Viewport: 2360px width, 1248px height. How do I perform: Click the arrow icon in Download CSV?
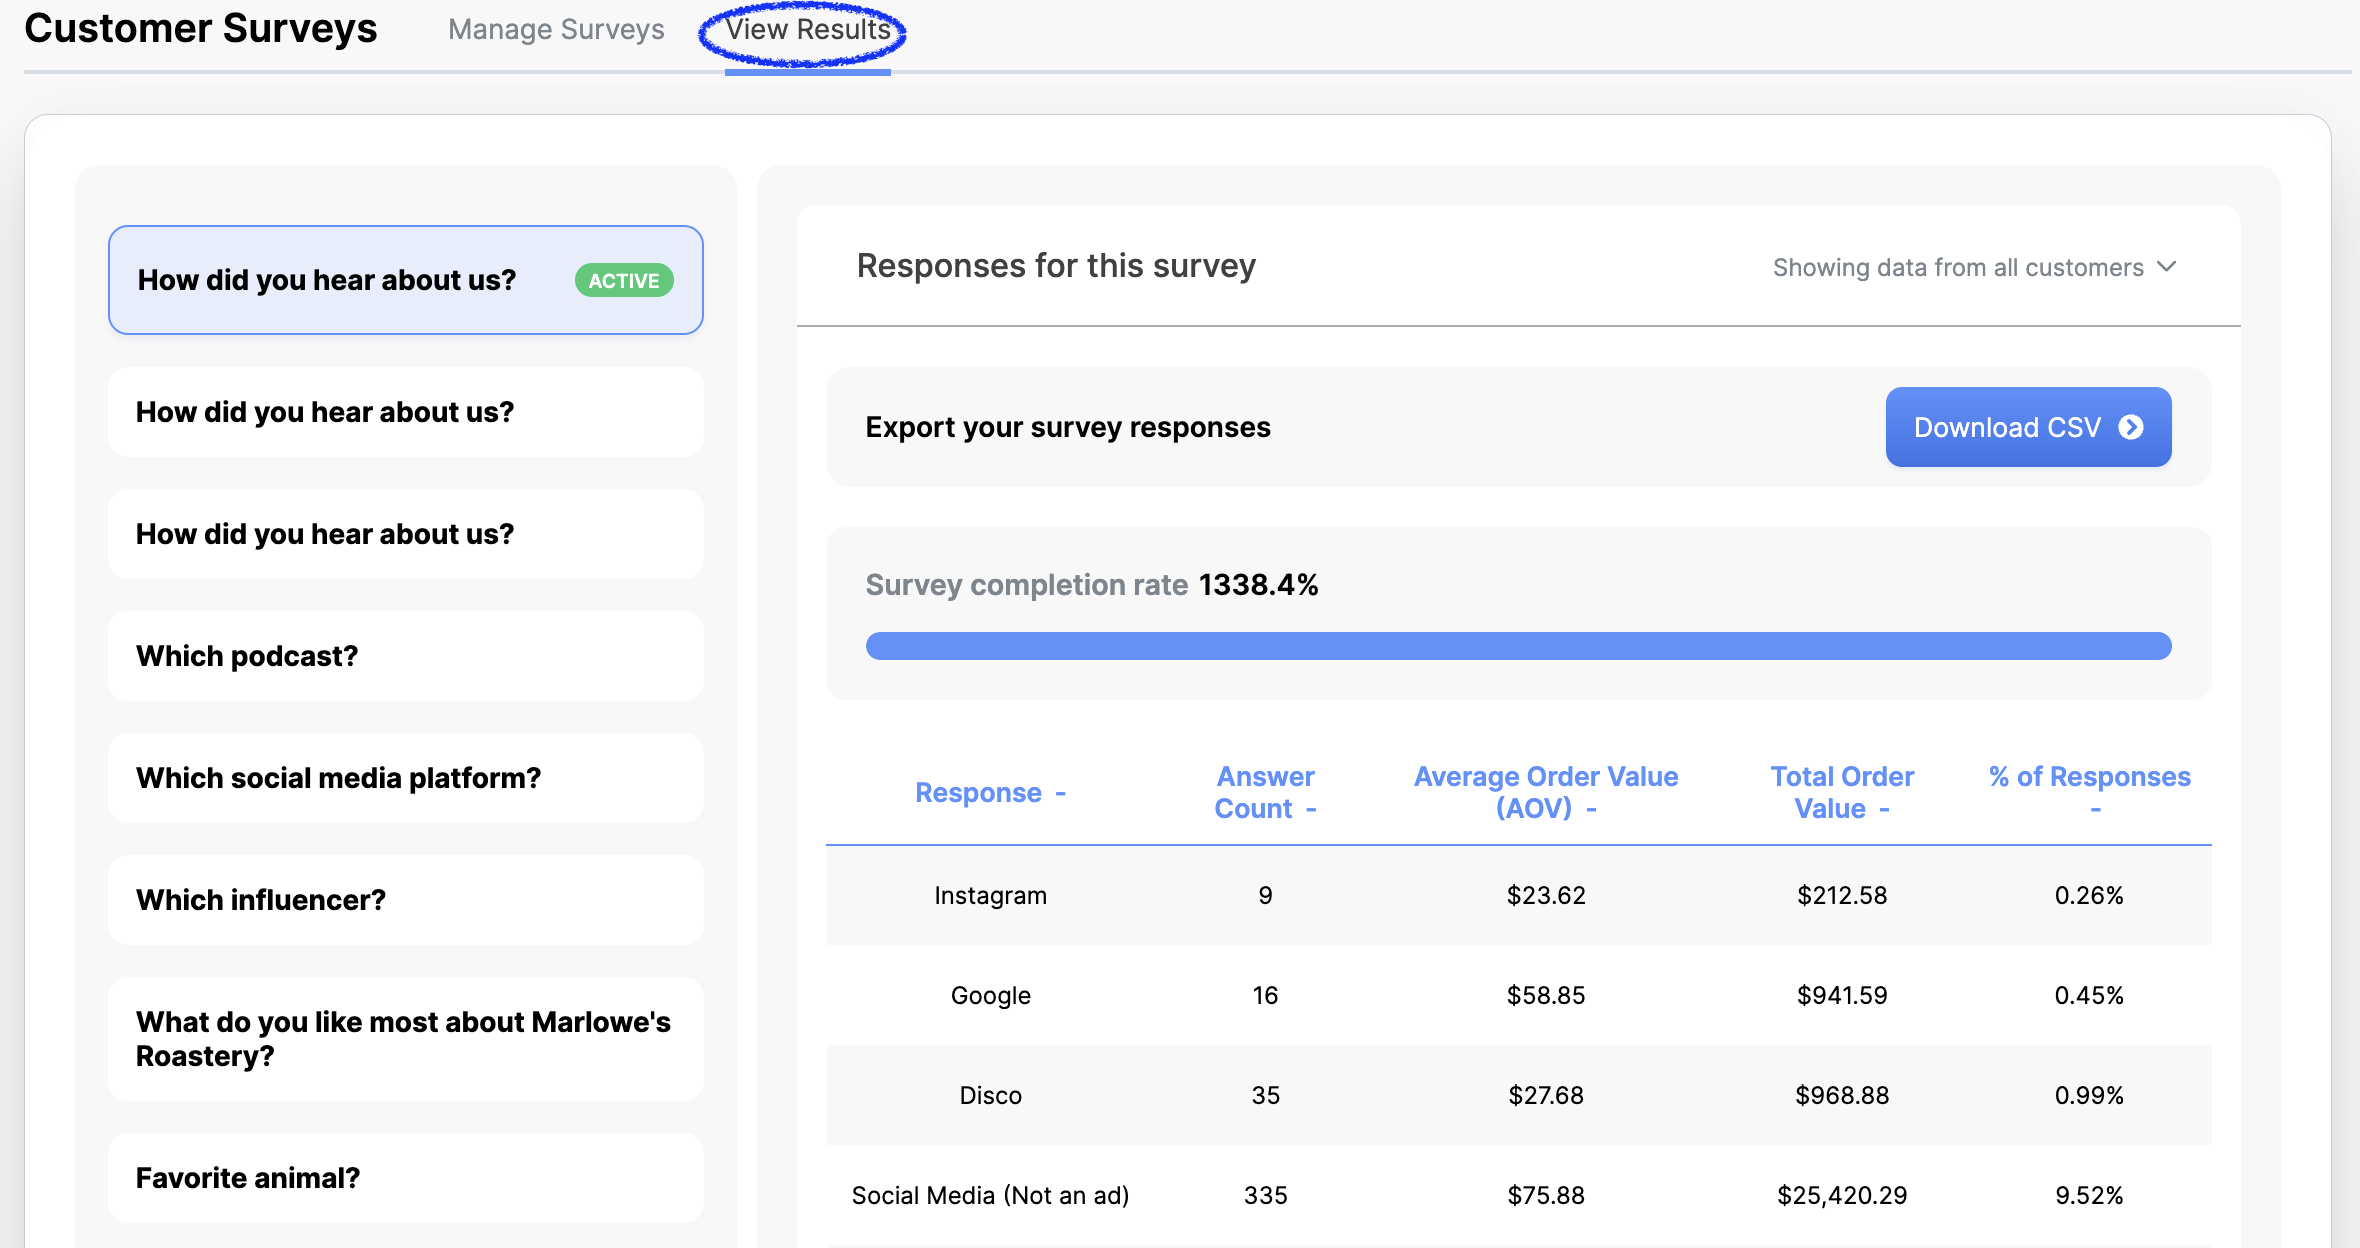tap(2131, 427)
